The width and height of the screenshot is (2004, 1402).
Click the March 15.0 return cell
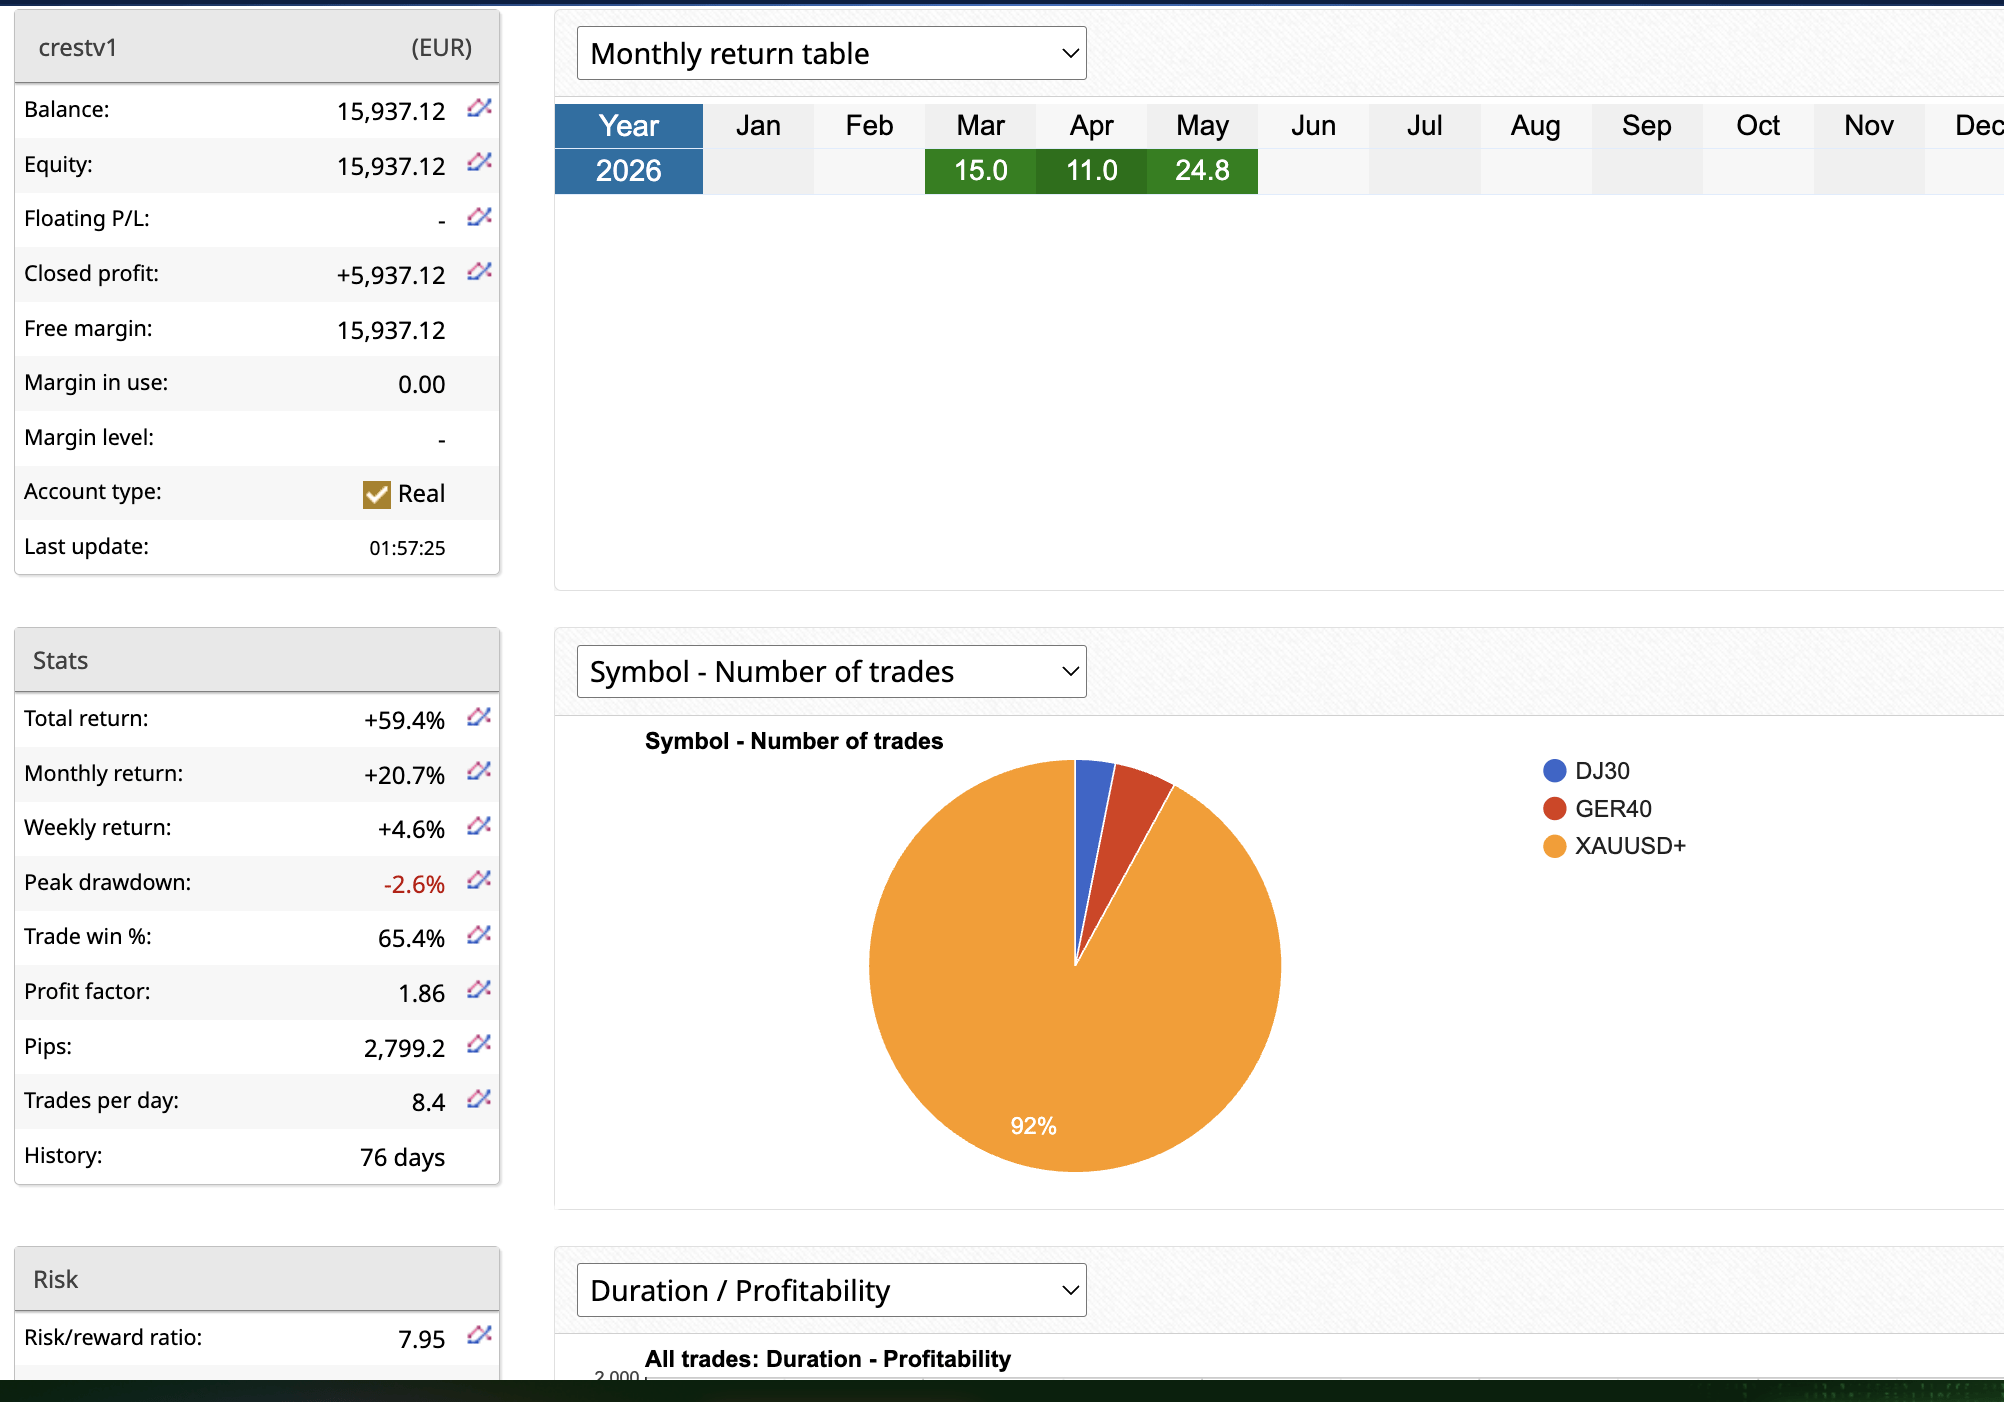(981, 171)
